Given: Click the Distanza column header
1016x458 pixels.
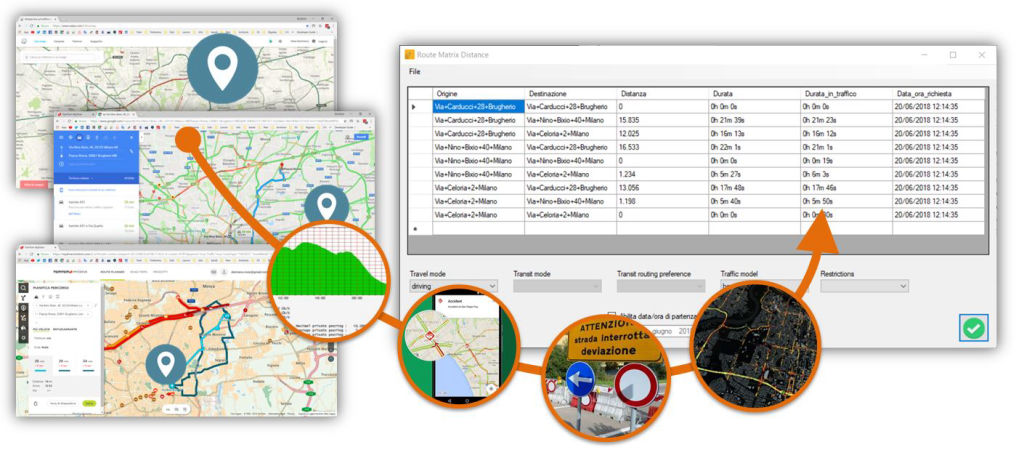Looking at the screenshot, I should tap(662, 93).
